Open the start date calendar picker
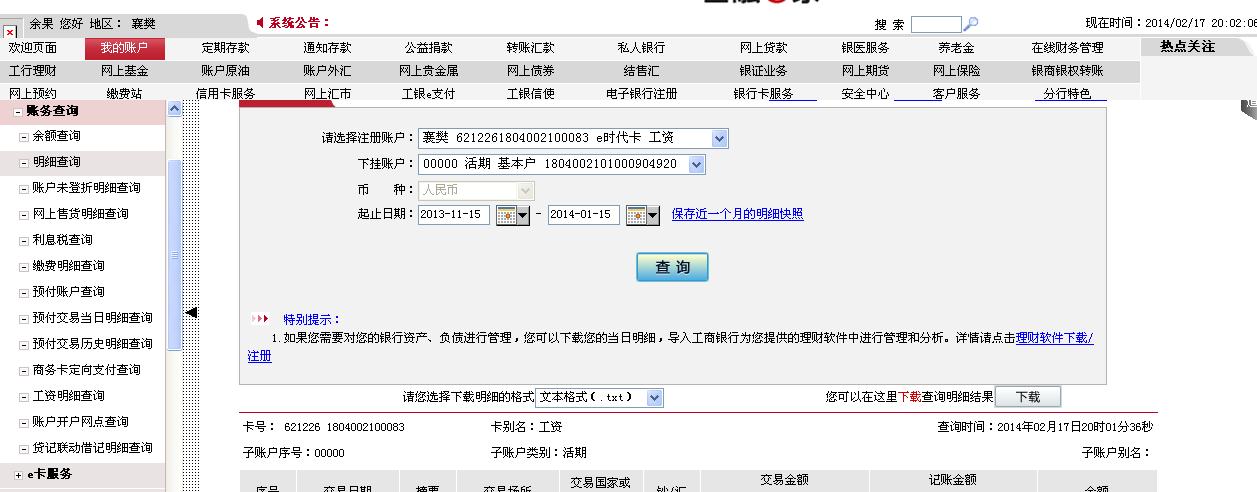The width and height of the screenshot is (1257, 492). tap(512, 215)
